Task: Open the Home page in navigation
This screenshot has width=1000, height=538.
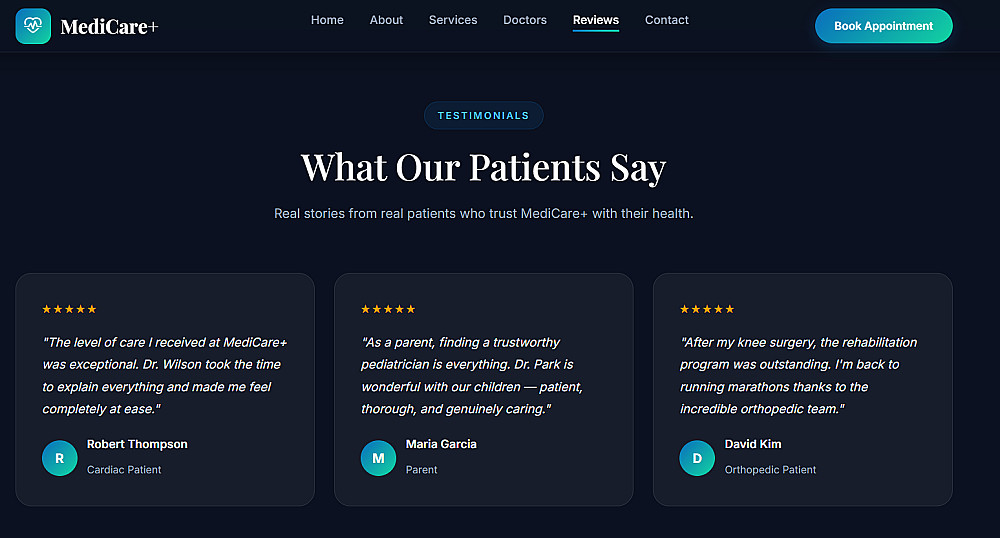Action: tap(327, 20)
